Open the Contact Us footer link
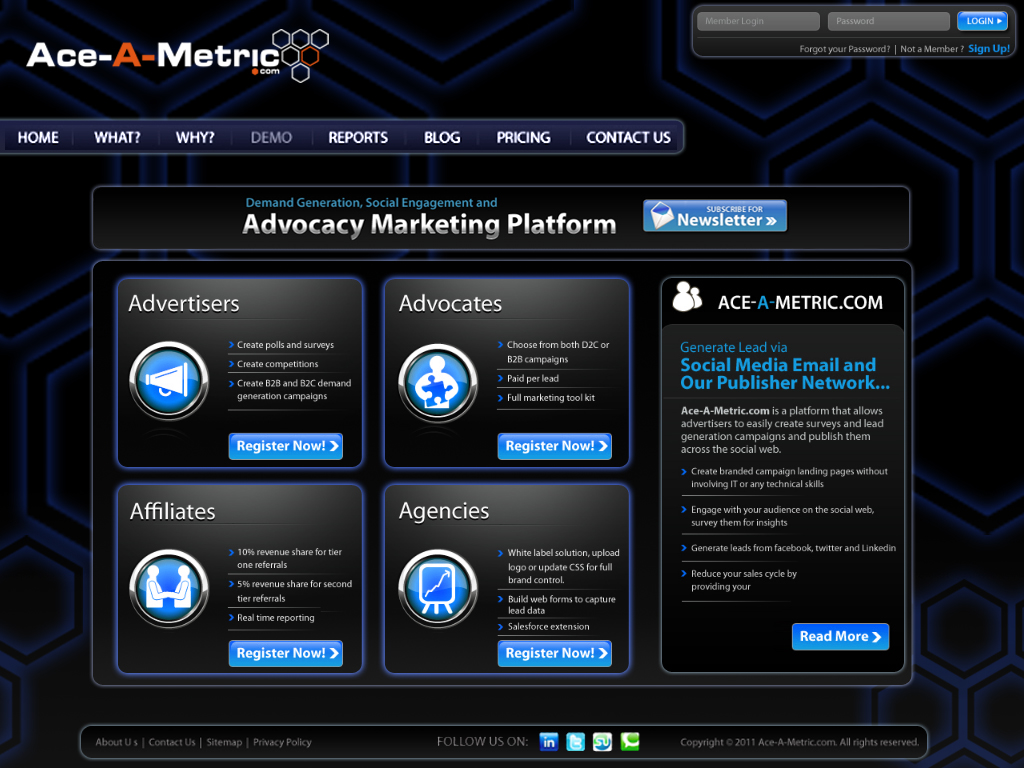Image resolution: width=1024 pixels, height=768 pixels. 172,742
